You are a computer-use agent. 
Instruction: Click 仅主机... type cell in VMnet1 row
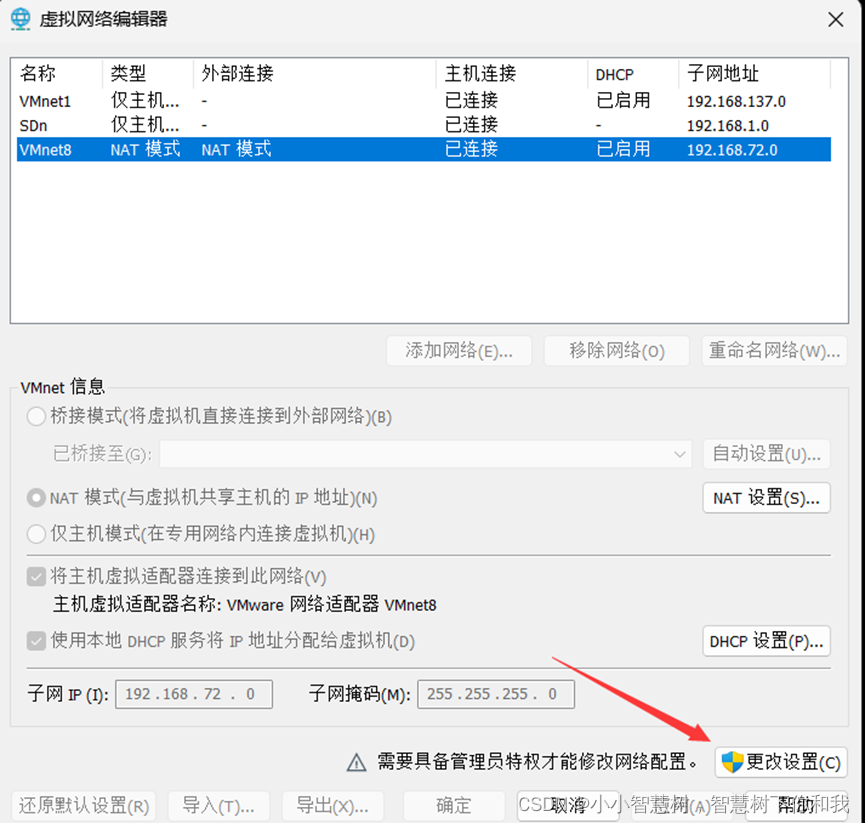tap(145, 101)
